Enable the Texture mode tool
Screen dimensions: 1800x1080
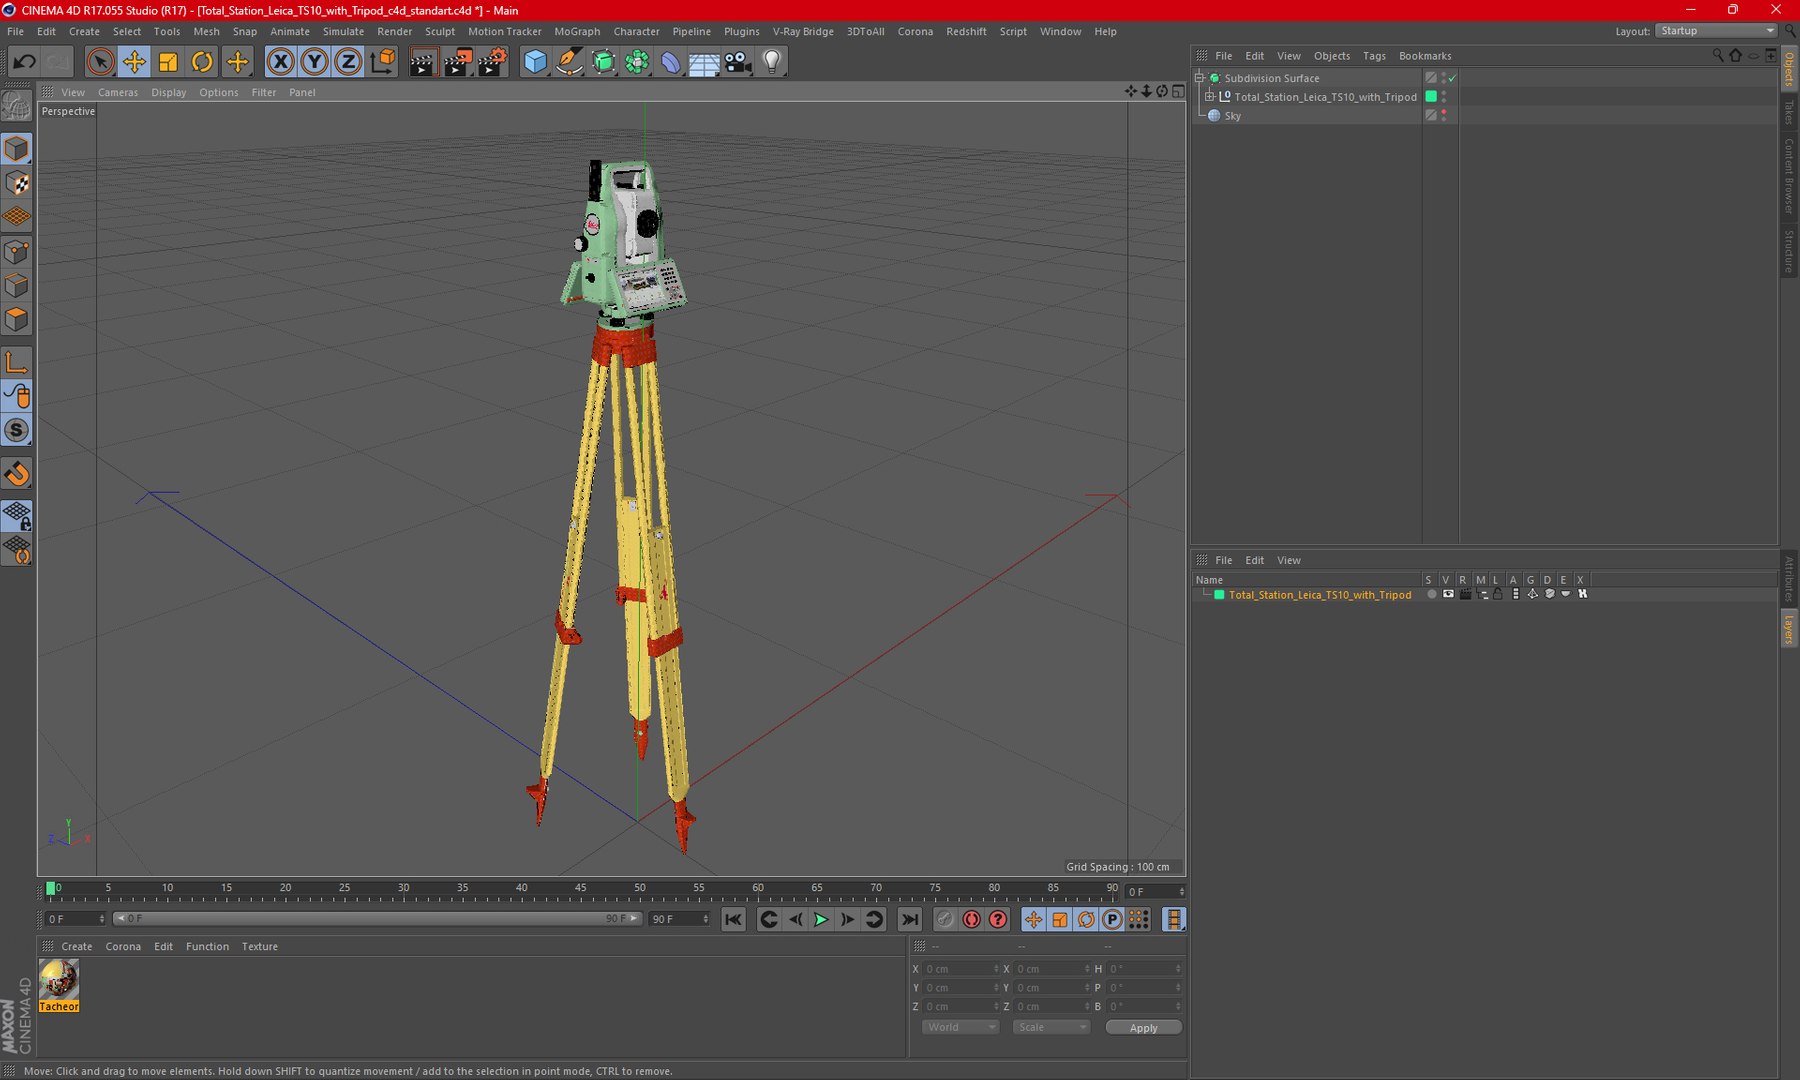[17, 183]
